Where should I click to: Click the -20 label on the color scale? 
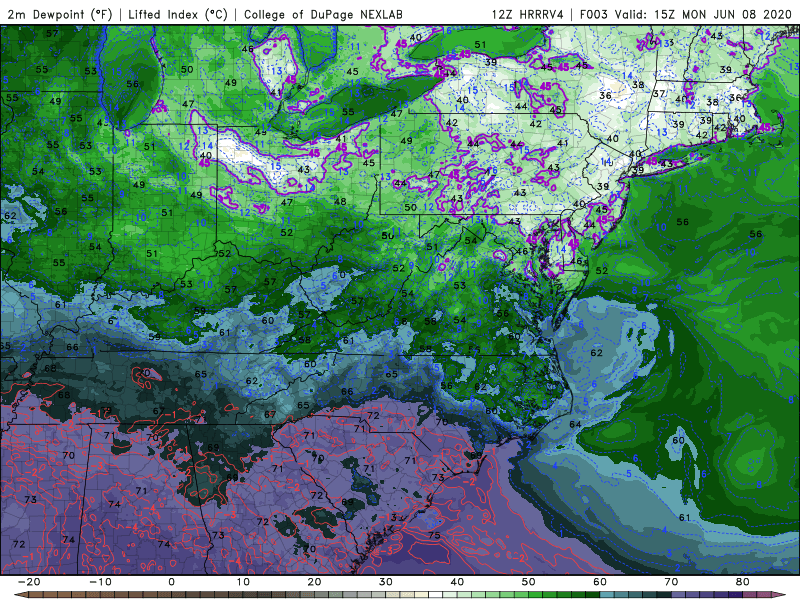[x=28, y=582]
